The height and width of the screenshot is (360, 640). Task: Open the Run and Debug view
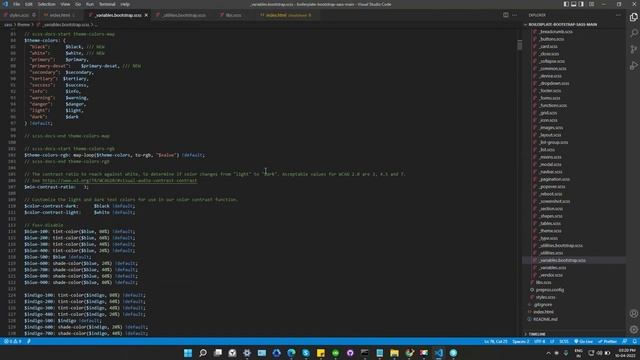(x=633, y=65)
